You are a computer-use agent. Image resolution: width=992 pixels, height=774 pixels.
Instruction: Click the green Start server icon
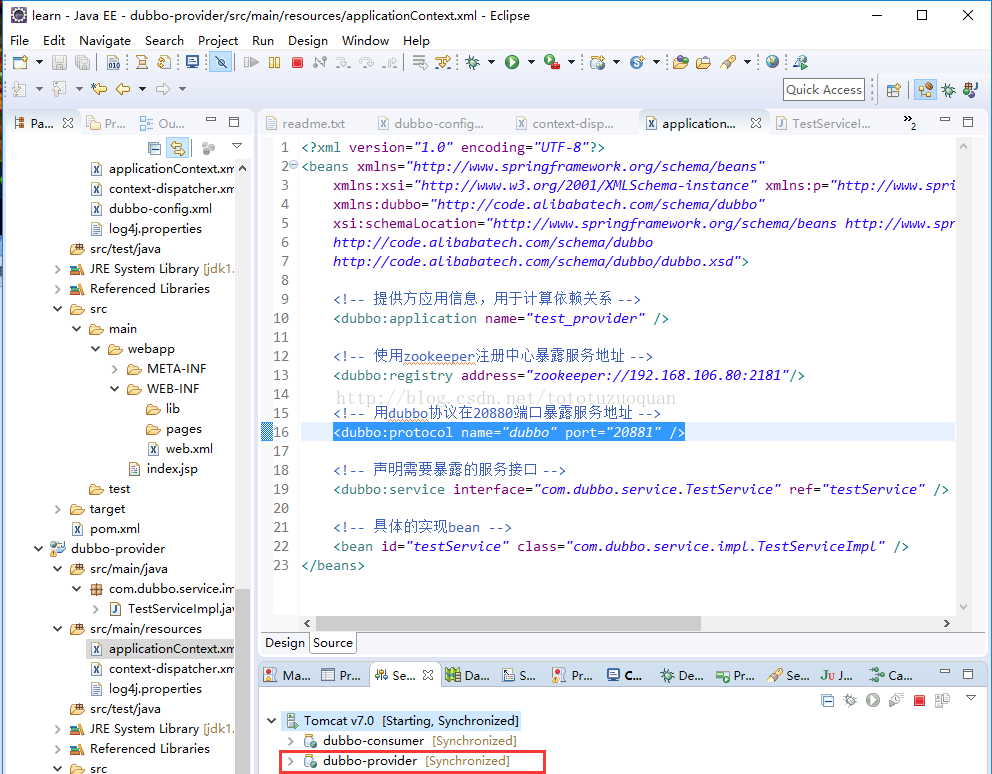point(873,700)
